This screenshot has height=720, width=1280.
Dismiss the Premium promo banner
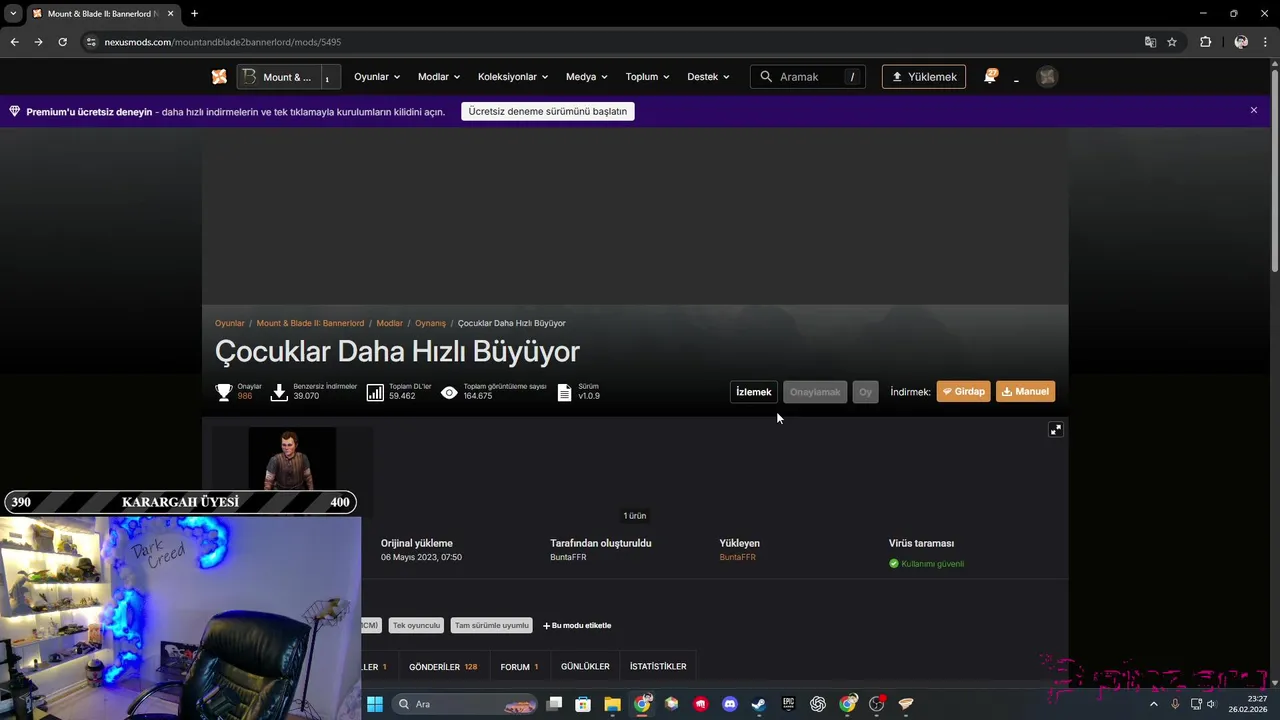[1254, 110]
